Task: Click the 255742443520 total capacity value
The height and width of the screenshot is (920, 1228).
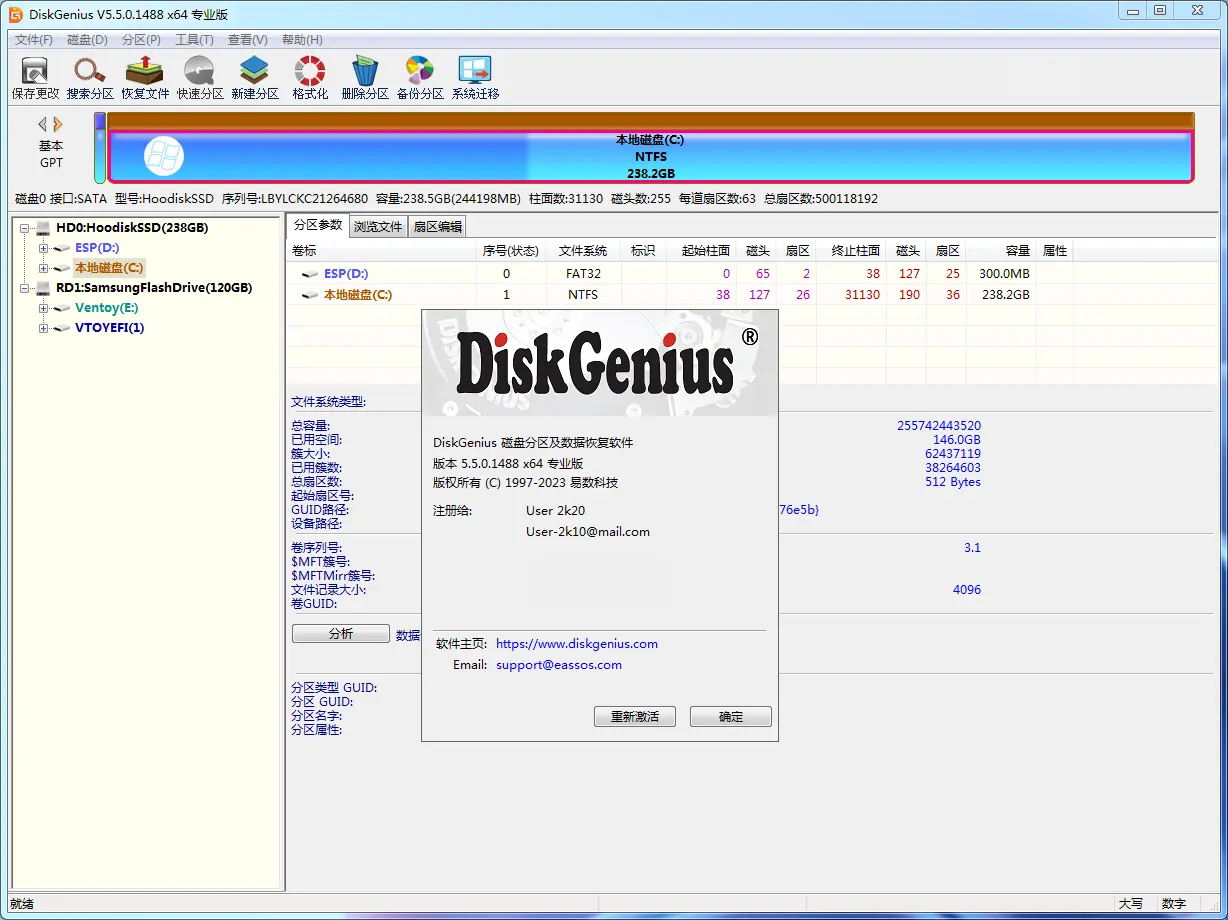Action: [939, 426]
